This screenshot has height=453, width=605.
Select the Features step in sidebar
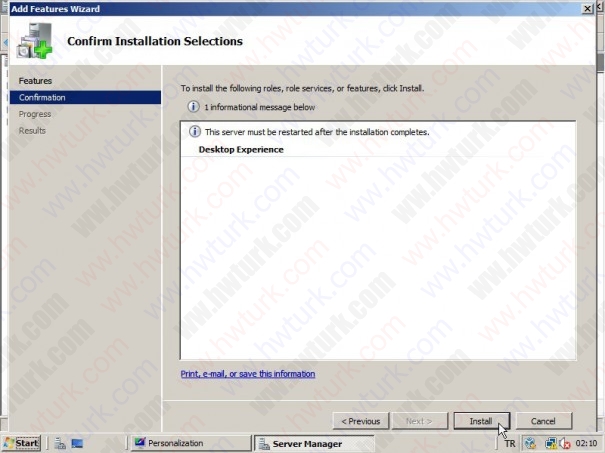pos(35,81)
